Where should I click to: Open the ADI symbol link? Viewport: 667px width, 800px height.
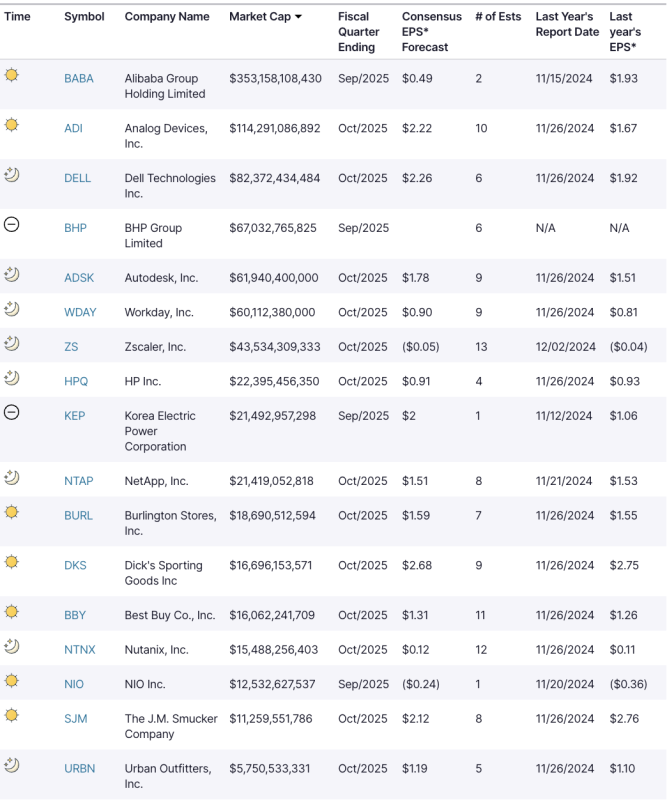[x=73, y=128]
